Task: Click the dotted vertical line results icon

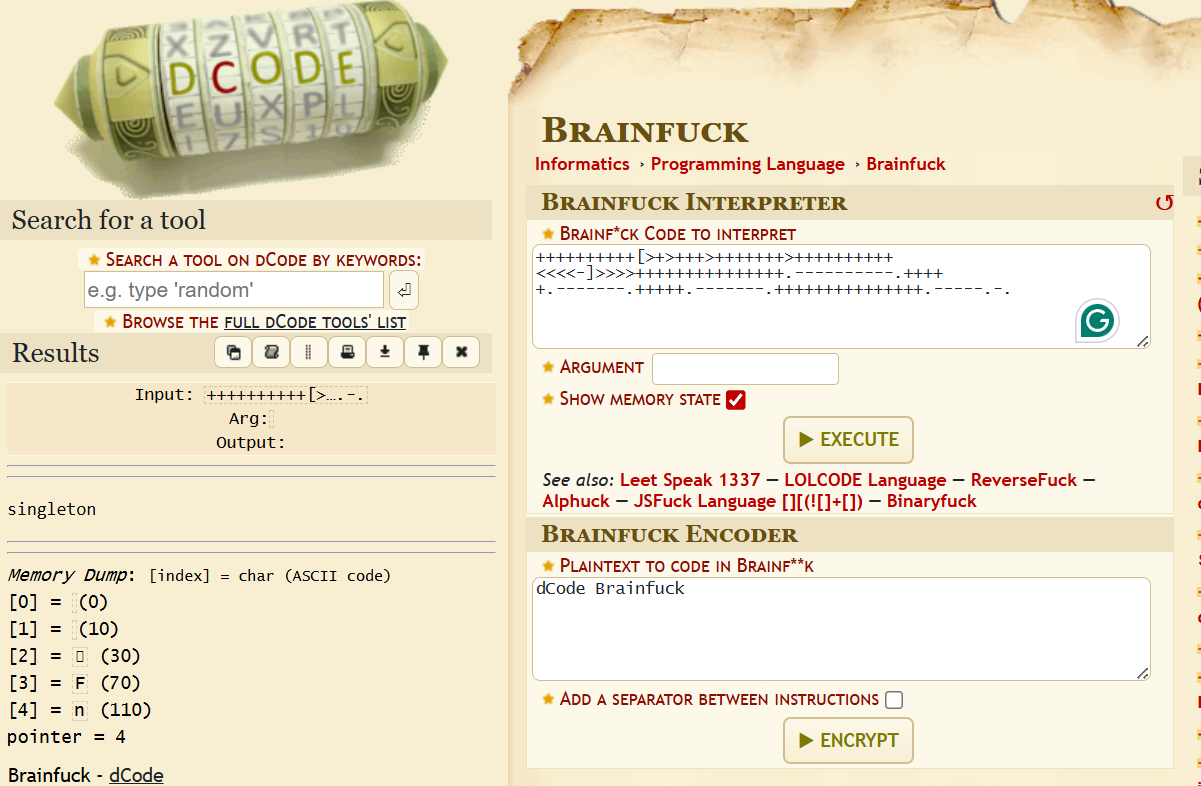Action: (309, 353)
